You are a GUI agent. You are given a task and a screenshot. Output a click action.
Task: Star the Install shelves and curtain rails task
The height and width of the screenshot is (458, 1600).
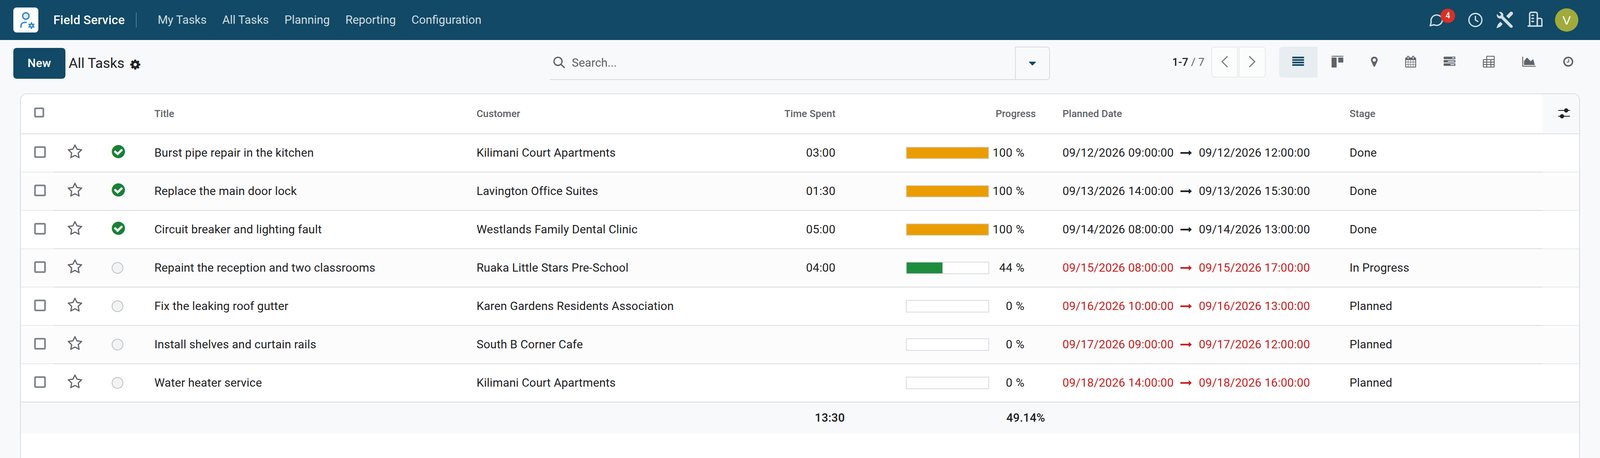tap(75, 344)
